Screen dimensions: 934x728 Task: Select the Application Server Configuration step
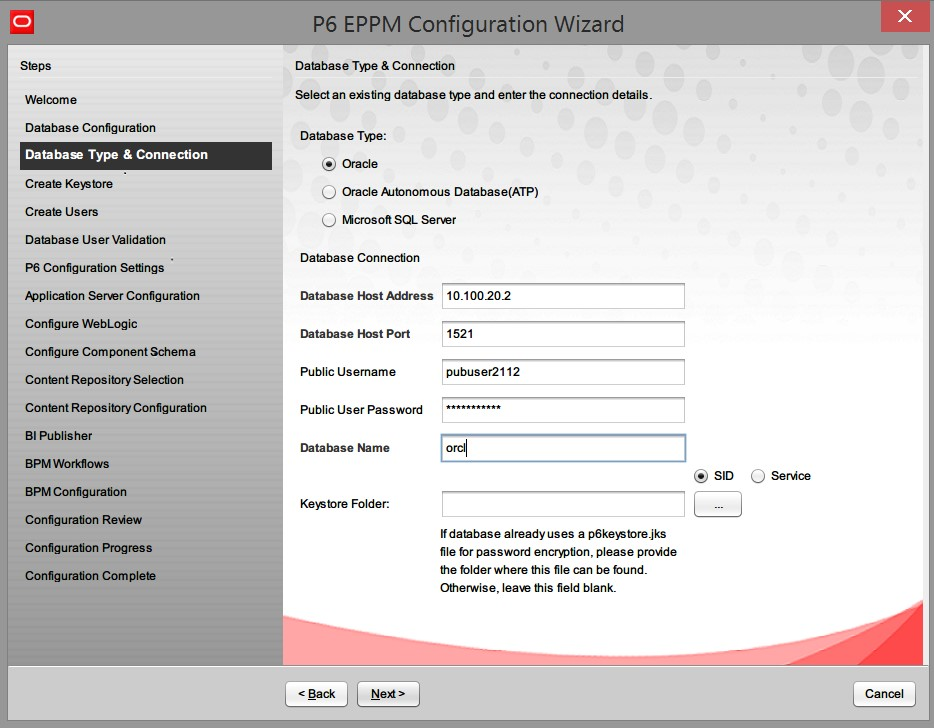(112, 295)
